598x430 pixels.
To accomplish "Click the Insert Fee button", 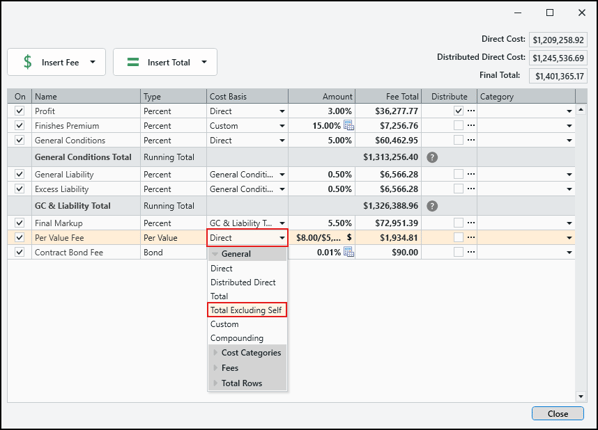I will 56,62.
